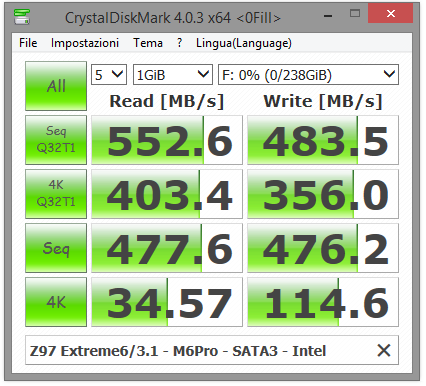The height and width of the screenshot is (386, 426).
Task: Expand the test count dropdown showing 5
Action: 109,74
